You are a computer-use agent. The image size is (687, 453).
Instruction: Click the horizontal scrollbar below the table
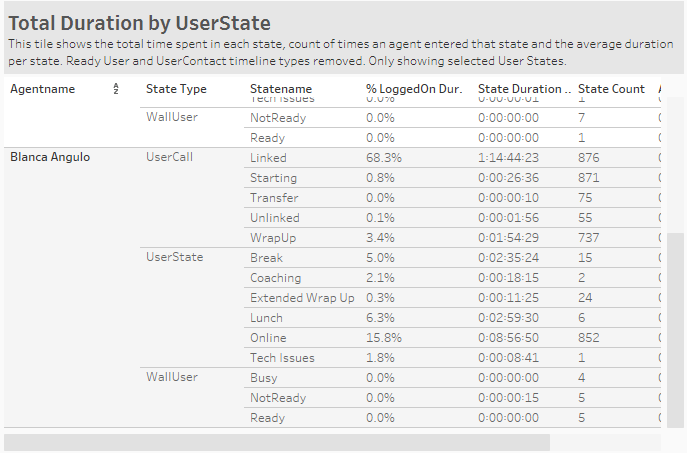(277, 441)
